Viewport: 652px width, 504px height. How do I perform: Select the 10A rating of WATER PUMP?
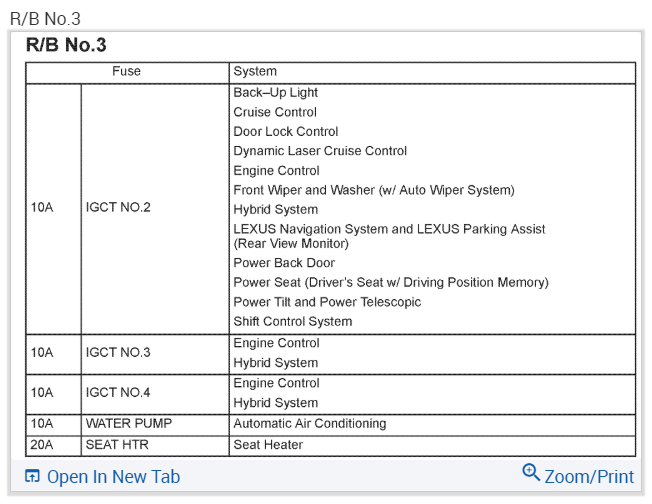tap(42, 423)
